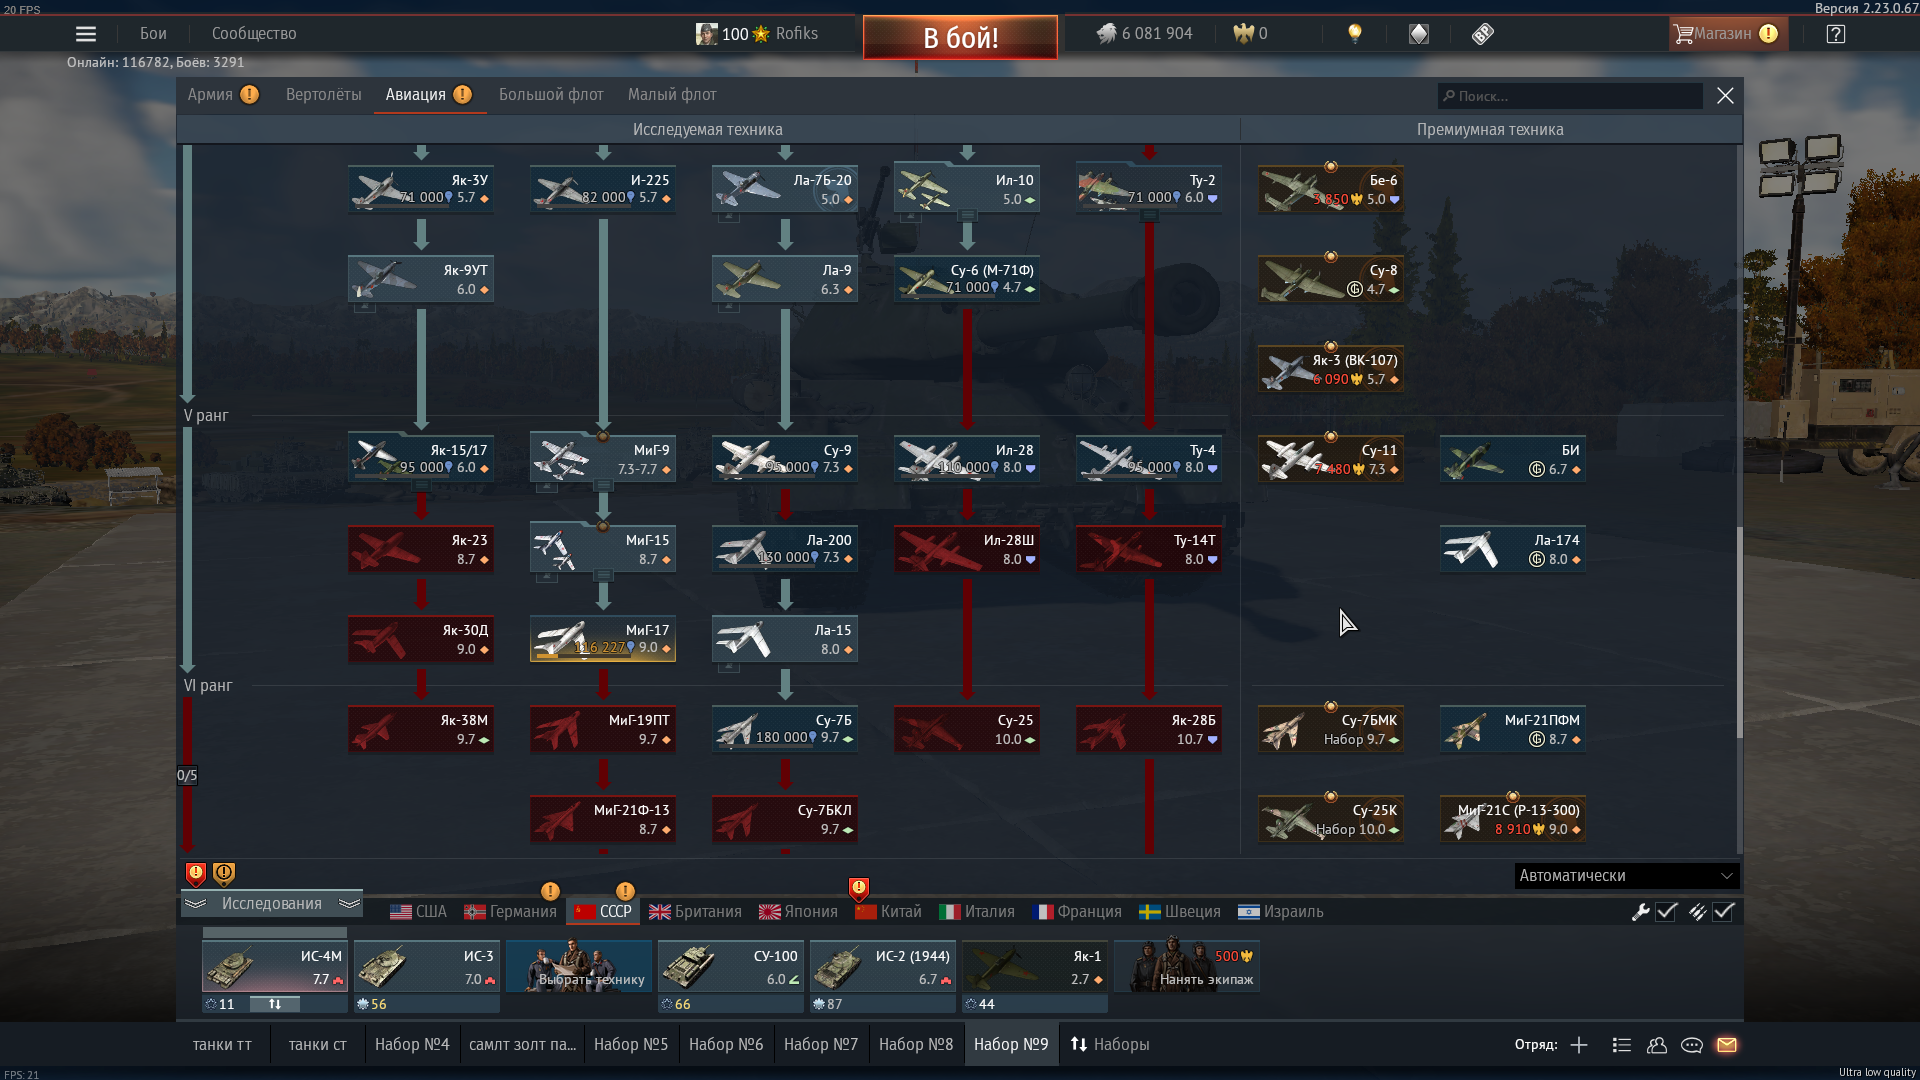Expand the group under Ту-2 card
The height and width of the screenshot is (1080, 1920).
coord(1149,216)
